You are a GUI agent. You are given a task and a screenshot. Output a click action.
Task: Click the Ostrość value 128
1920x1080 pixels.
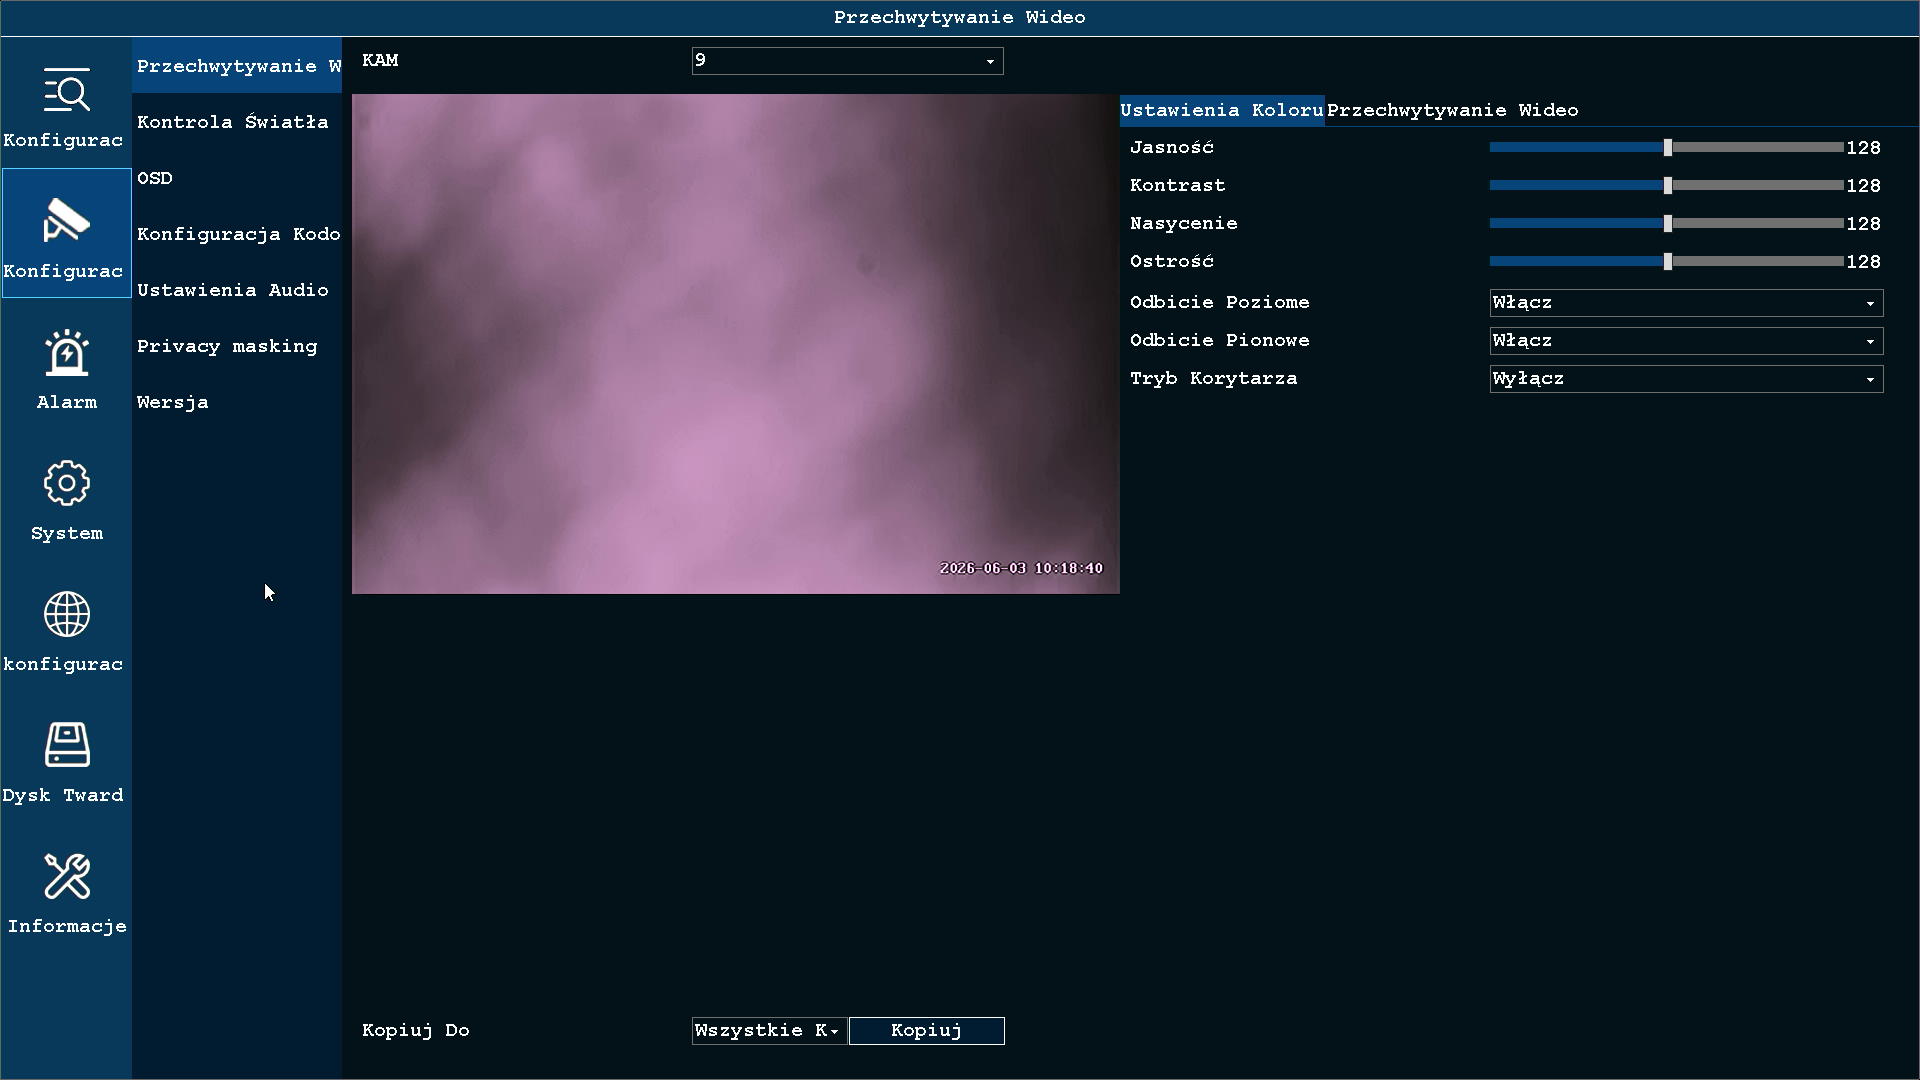point(1863,262)
